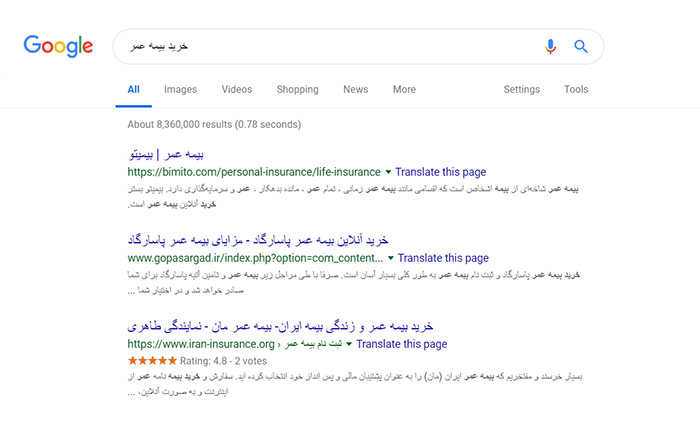This screenshot has width=700, height=424.
Task: Translate the gopasargad.ir result page
Action: (x=443, y=258)
